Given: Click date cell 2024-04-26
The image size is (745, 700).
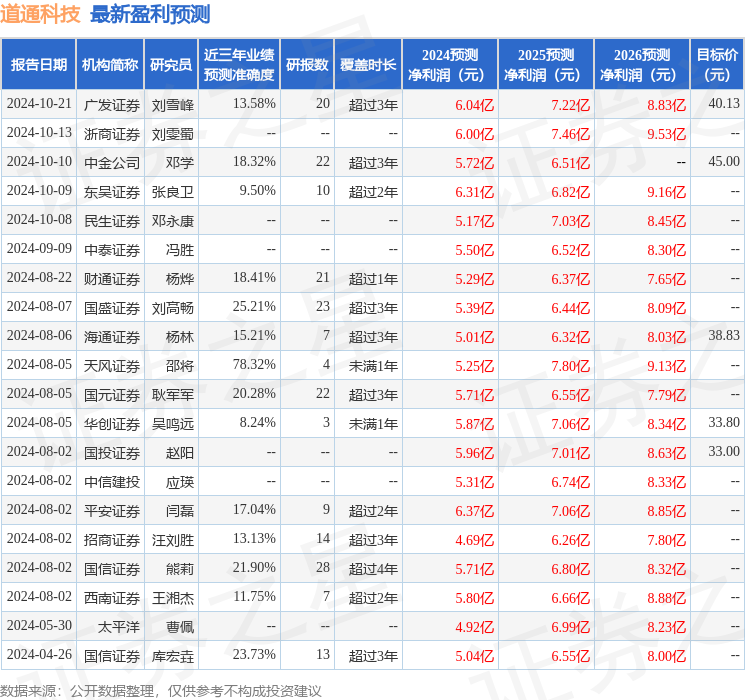Looking at the screenshot, I should coord(39,655).
